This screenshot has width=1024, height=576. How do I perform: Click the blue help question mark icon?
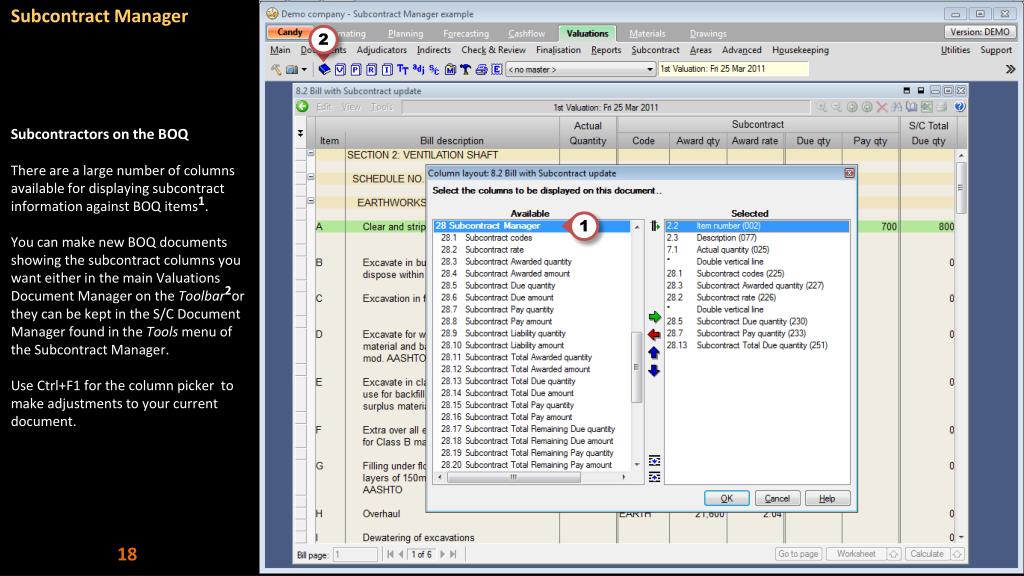(x=959, y=106)
